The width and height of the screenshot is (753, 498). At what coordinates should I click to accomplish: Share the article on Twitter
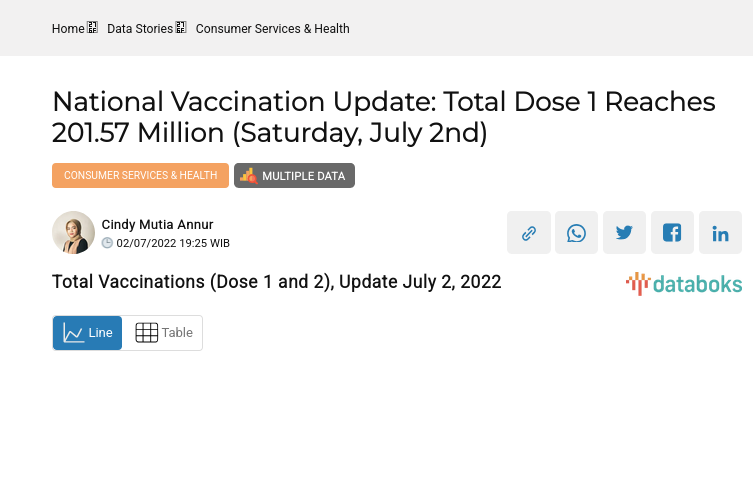click(625, 233)
